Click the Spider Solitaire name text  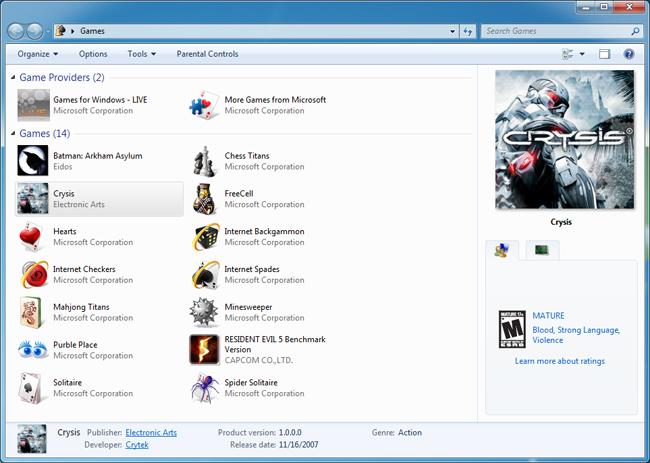[x=251, y=383]
